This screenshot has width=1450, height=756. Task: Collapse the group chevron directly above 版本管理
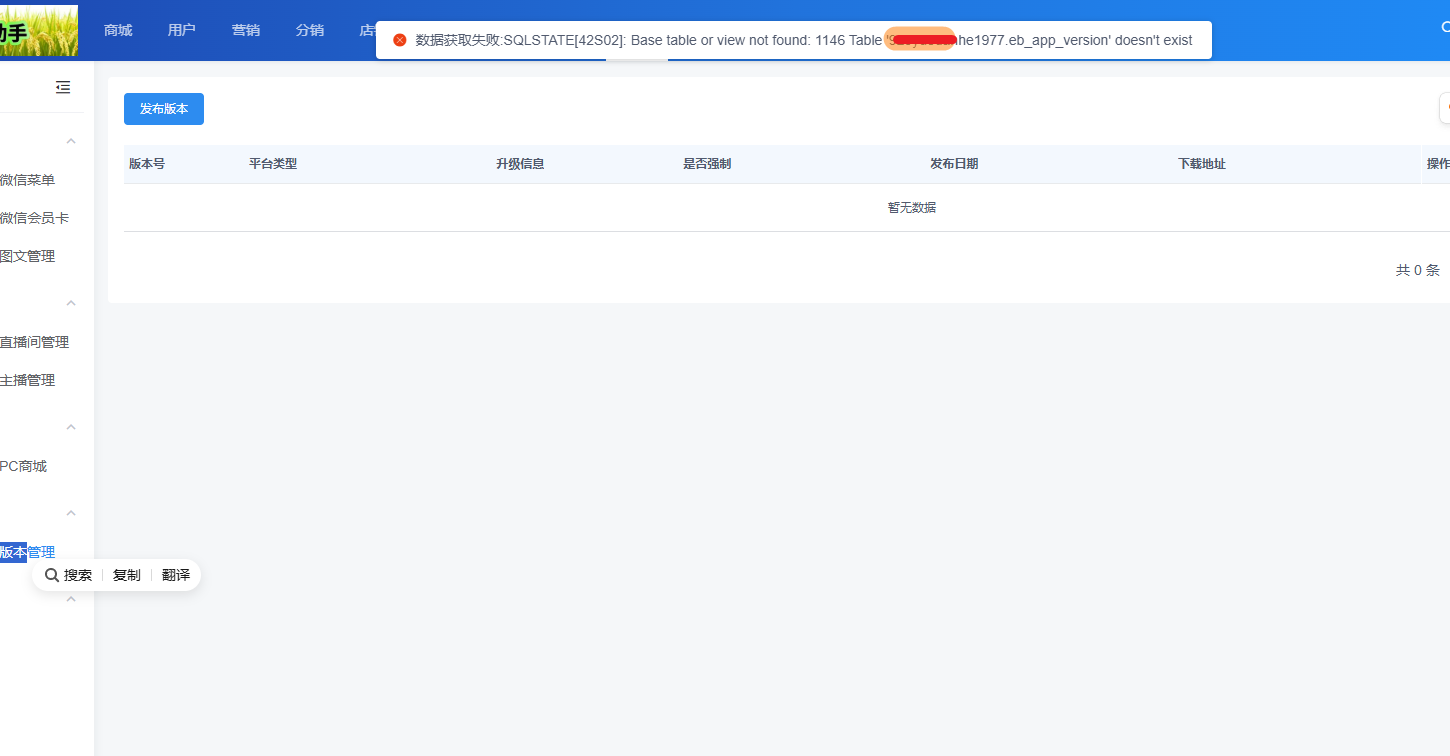71,513
